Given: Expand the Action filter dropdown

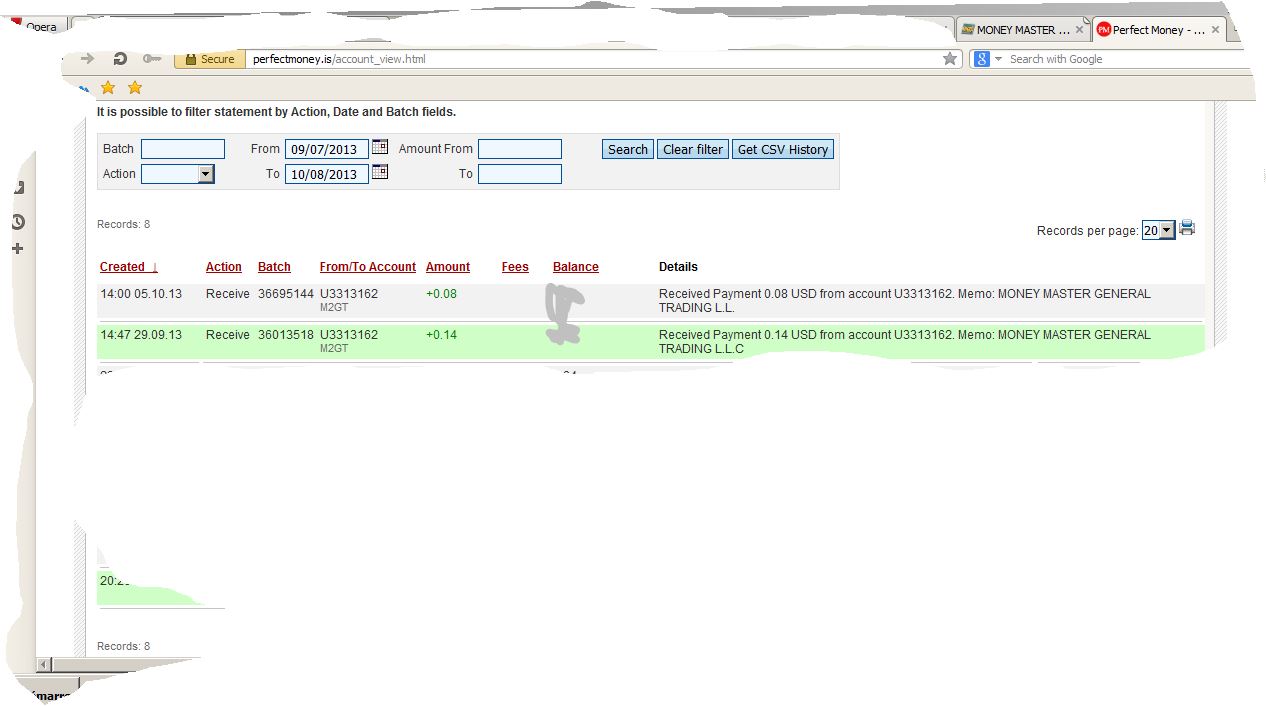Looking at the screenshot, I should pyautogui.click(x=205, y=174).
